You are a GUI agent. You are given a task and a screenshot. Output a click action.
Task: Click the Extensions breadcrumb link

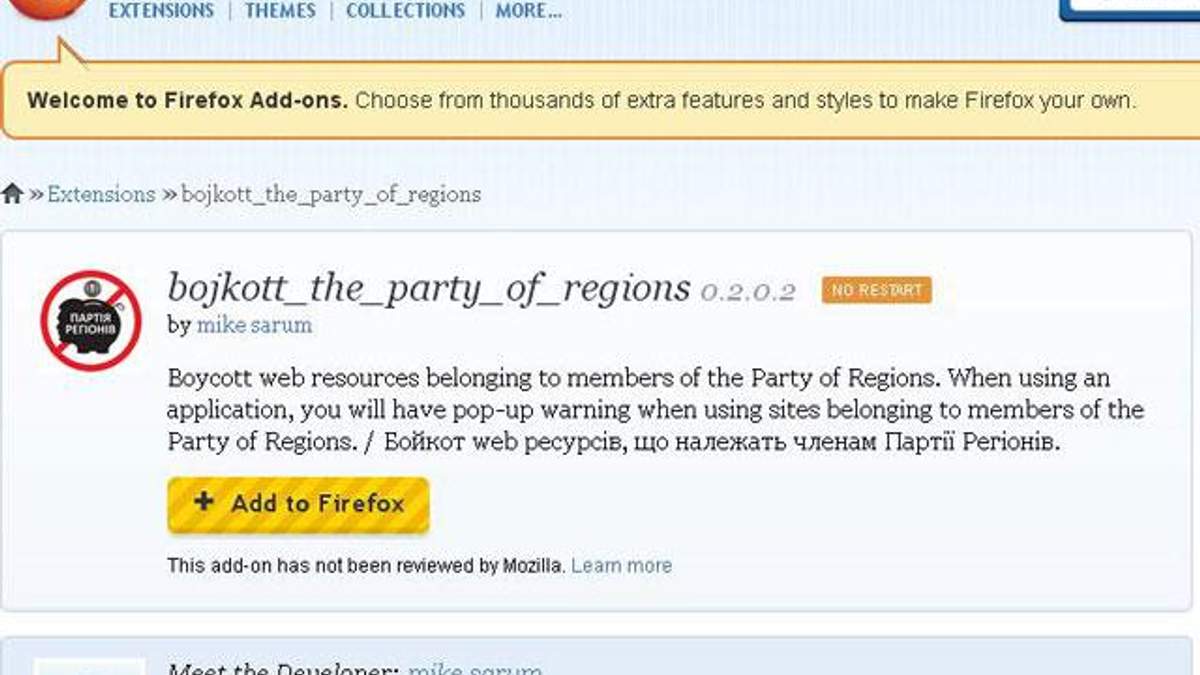coord(101,194)
